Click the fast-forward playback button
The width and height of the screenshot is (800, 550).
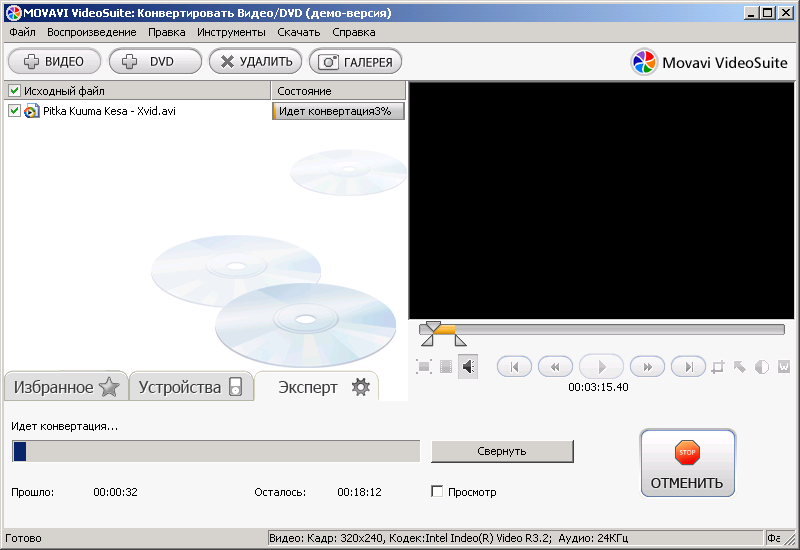point(647,366)
